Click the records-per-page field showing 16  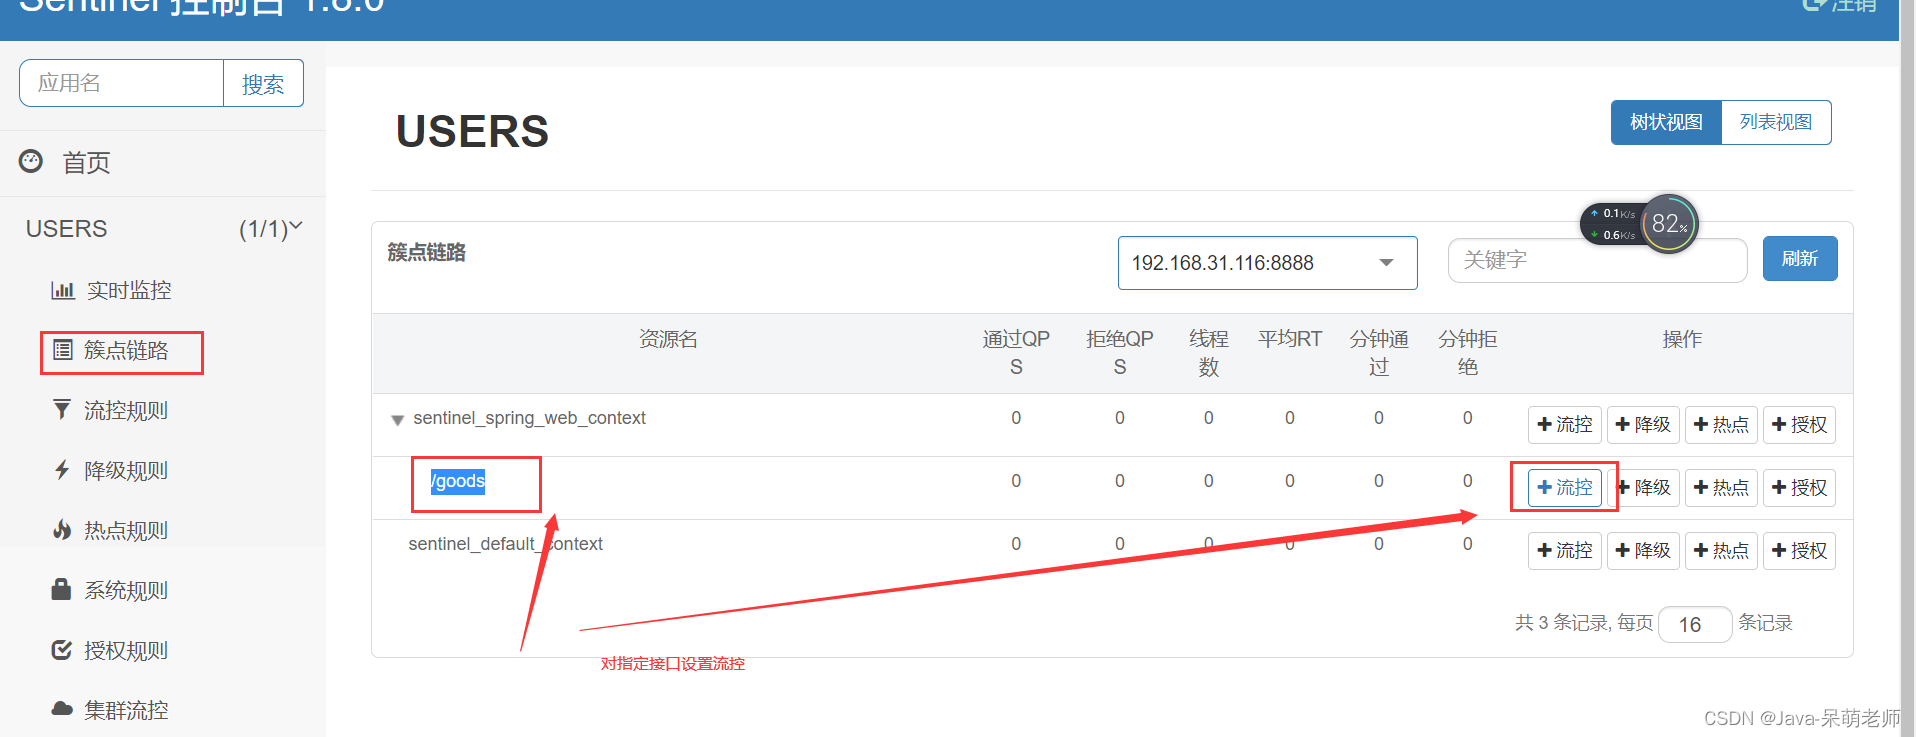coord(1695,624)
